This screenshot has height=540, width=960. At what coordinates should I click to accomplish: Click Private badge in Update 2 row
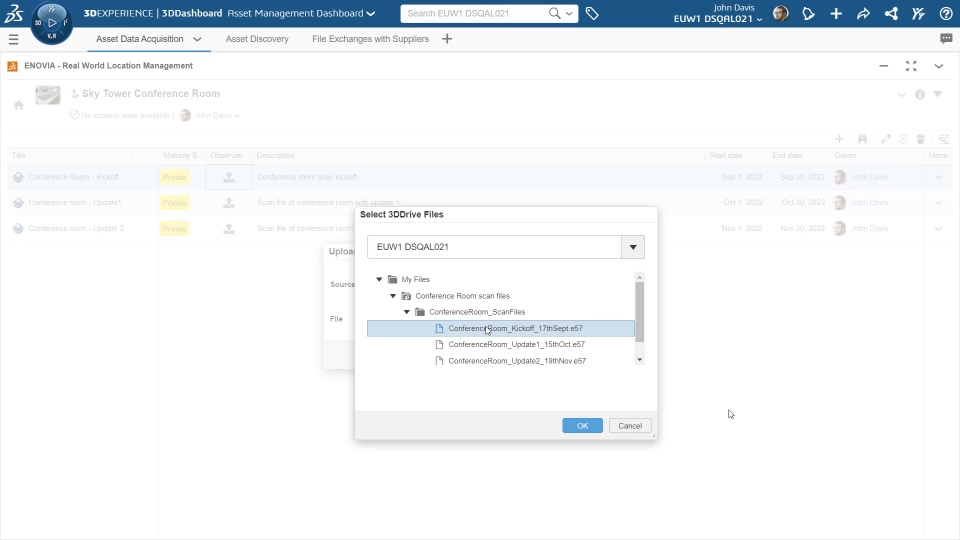coord(174,228)
